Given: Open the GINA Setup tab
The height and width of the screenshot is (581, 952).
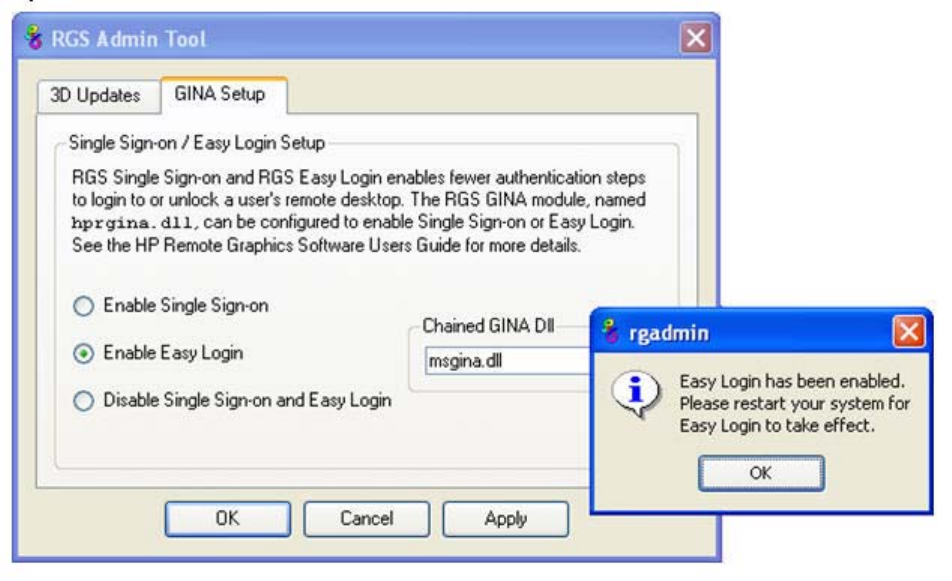Looking at the screenshot, I should coord(222,94).
